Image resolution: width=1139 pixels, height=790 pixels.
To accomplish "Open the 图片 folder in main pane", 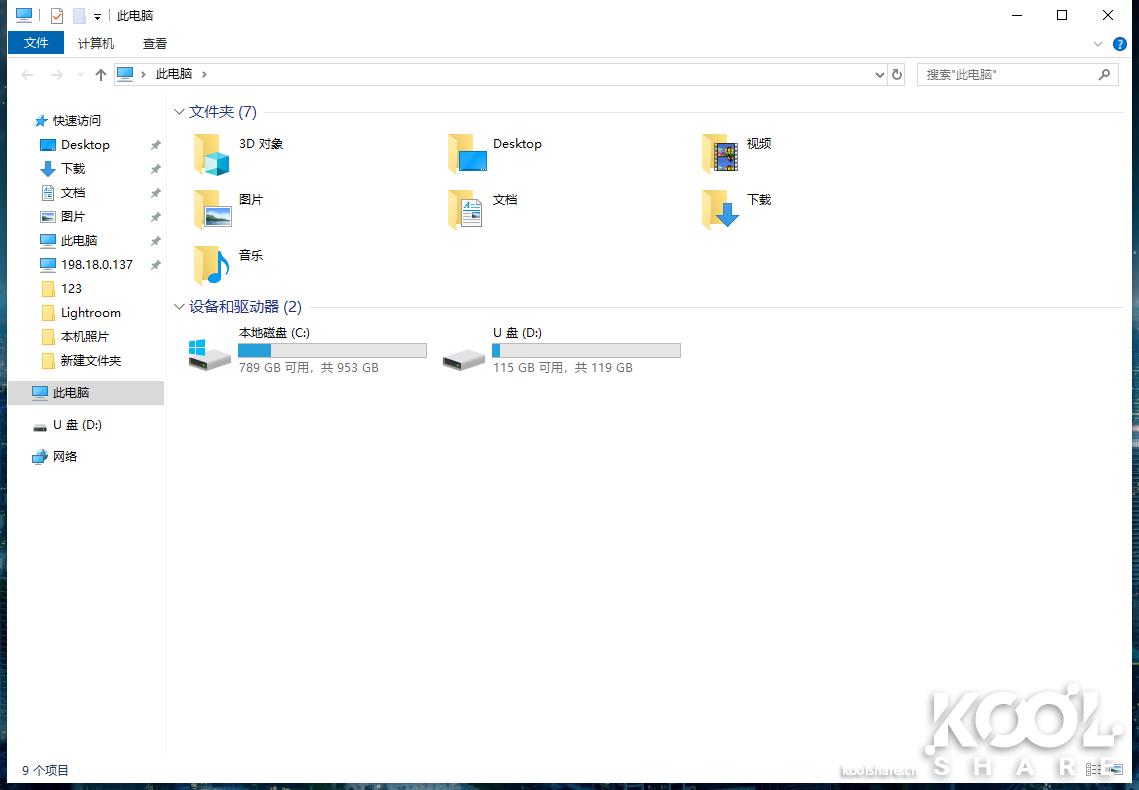I will pos(212,210).
